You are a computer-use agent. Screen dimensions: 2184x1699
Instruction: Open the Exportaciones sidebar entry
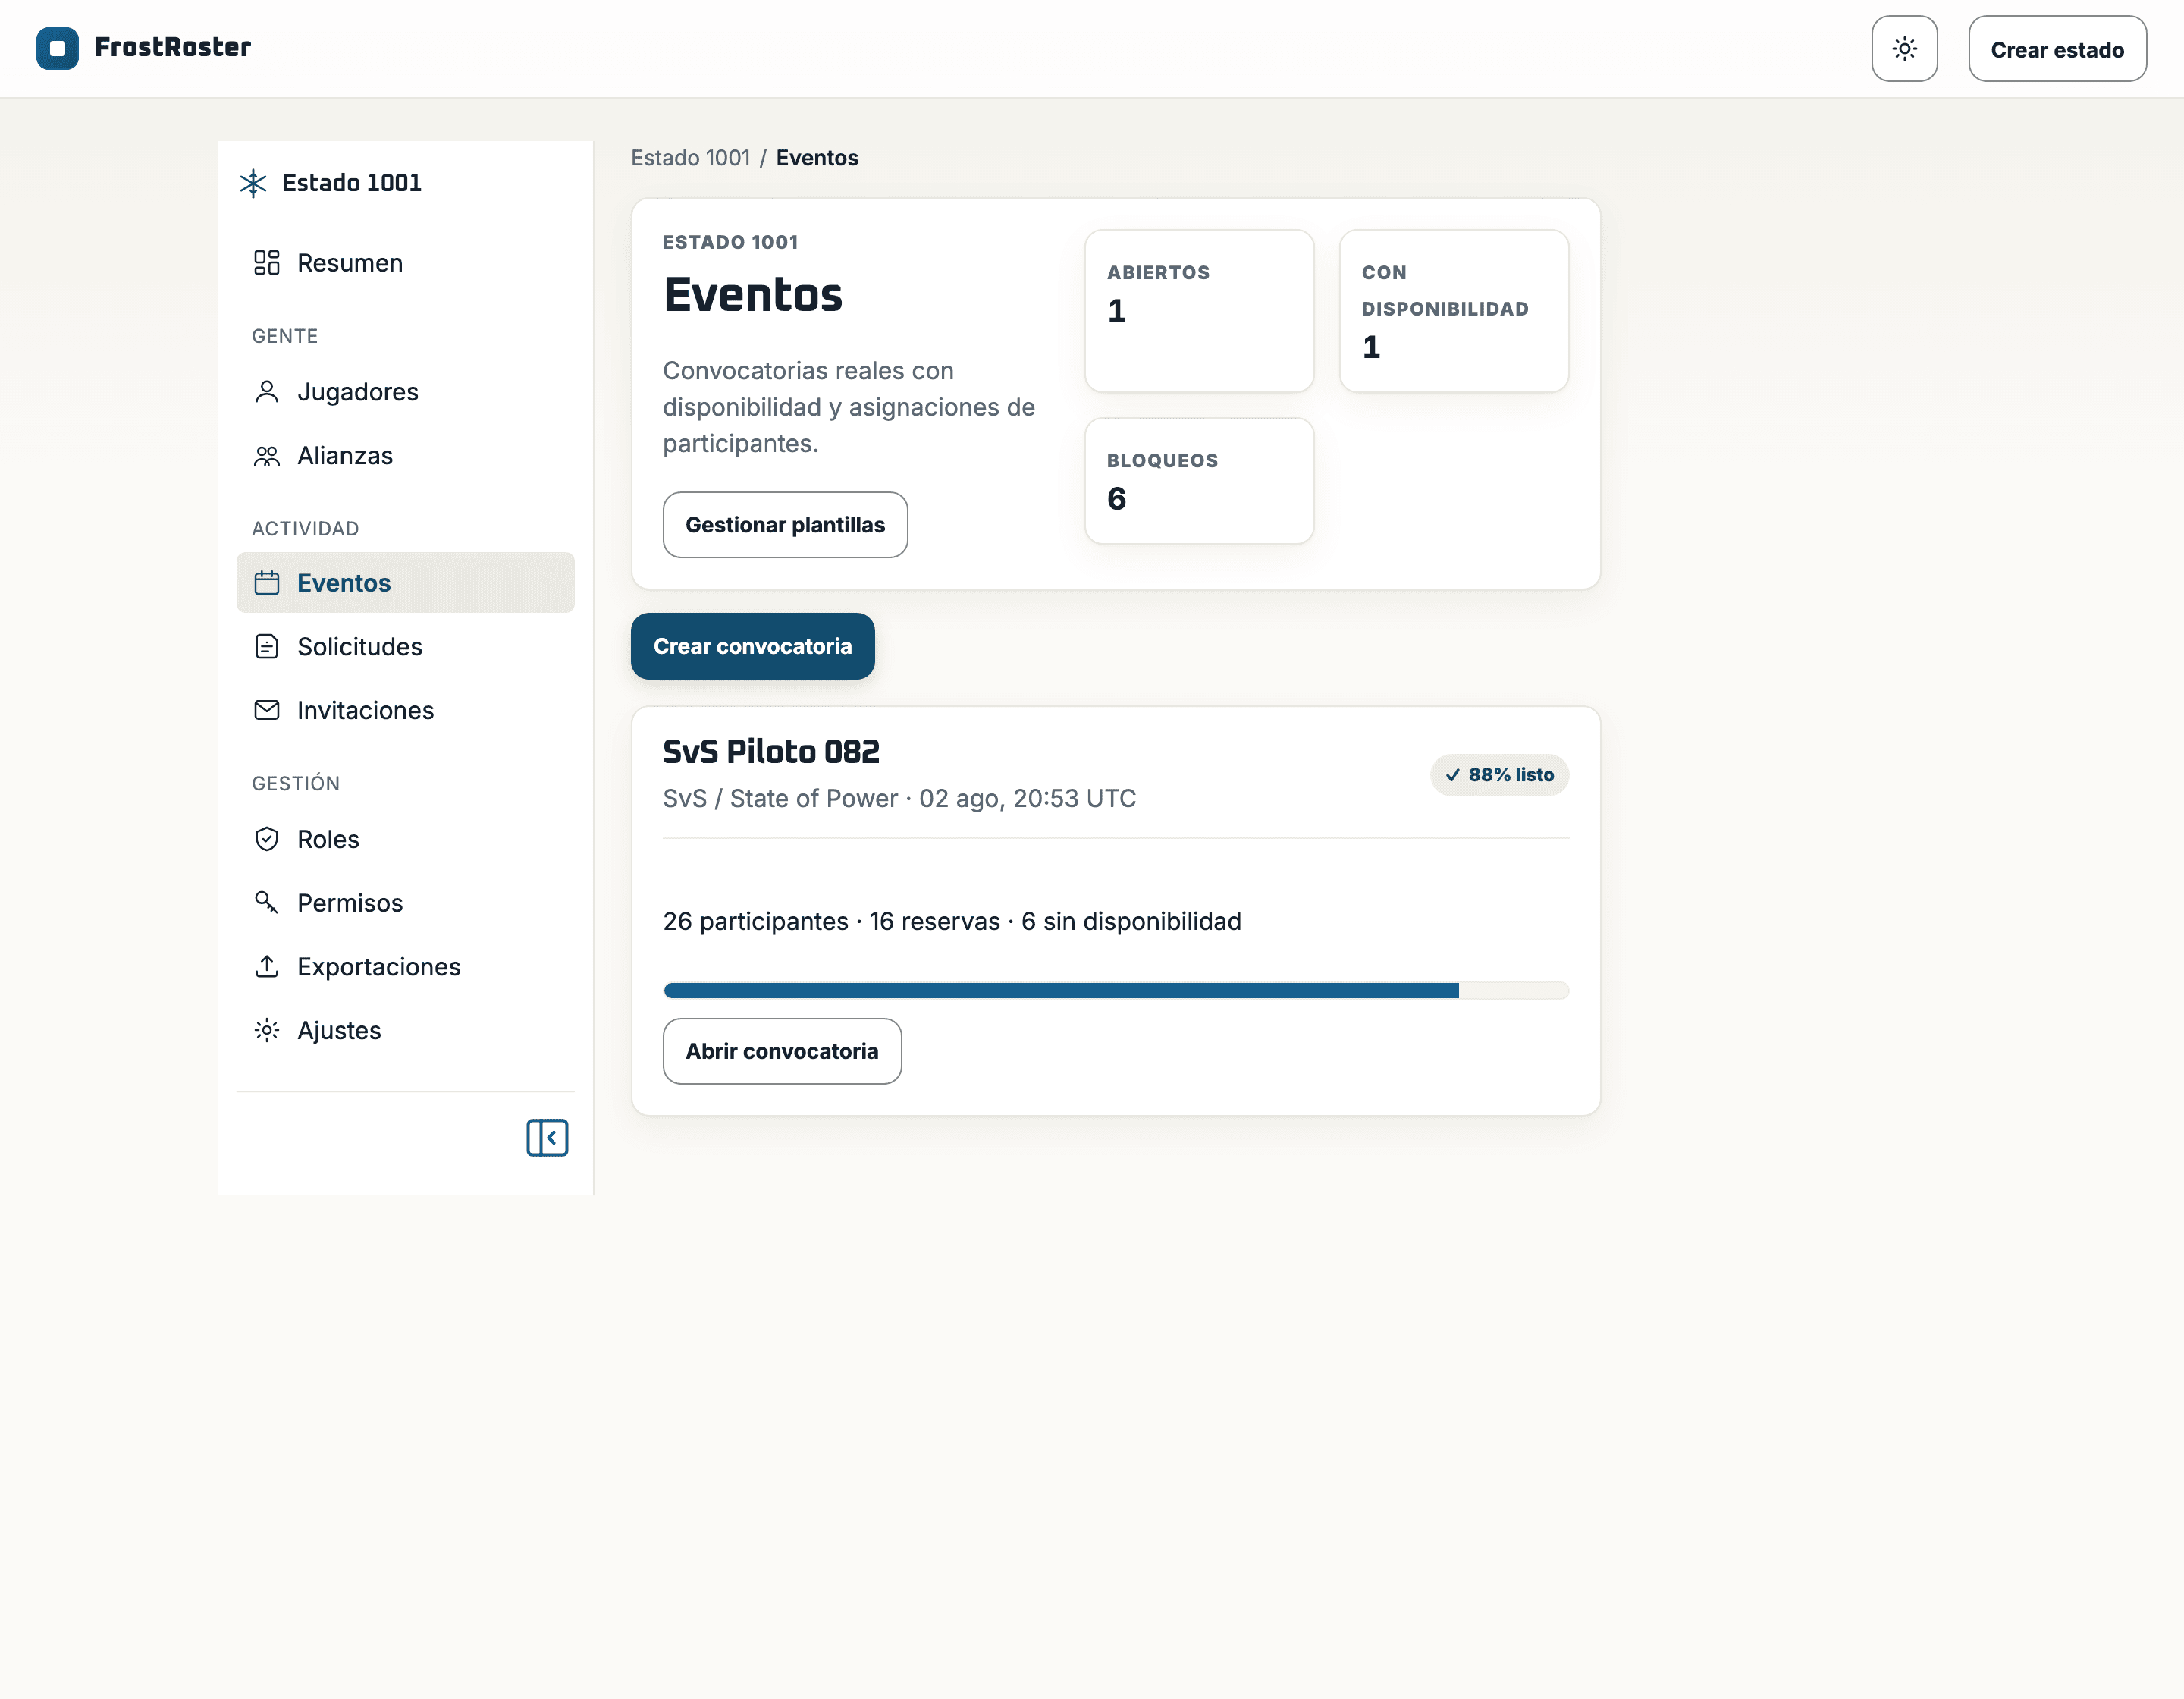click(405, 966)
